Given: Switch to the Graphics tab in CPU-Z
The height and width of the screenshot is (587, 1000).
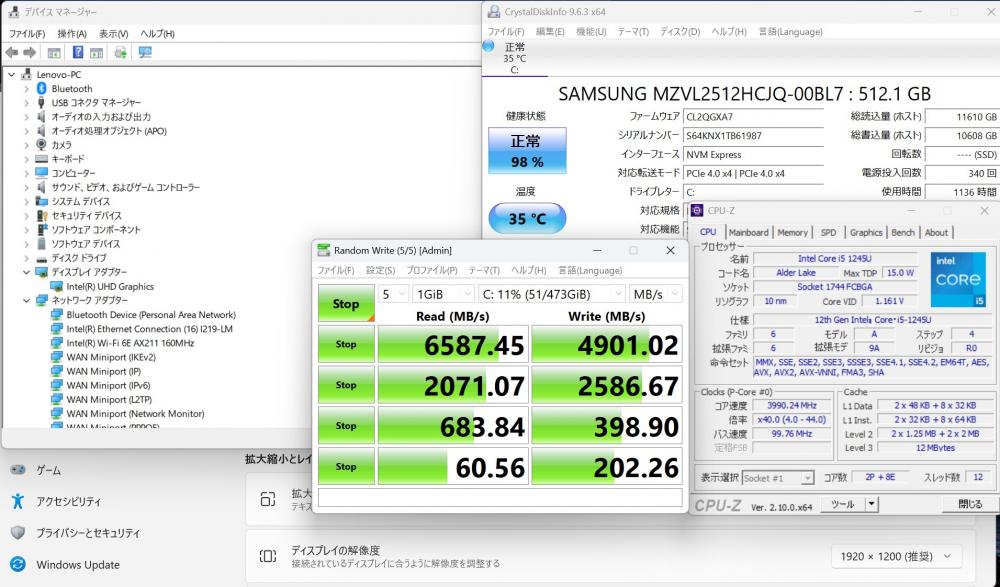Looking at the screenshot, I should pyautogui.click(x=865, y=232).
